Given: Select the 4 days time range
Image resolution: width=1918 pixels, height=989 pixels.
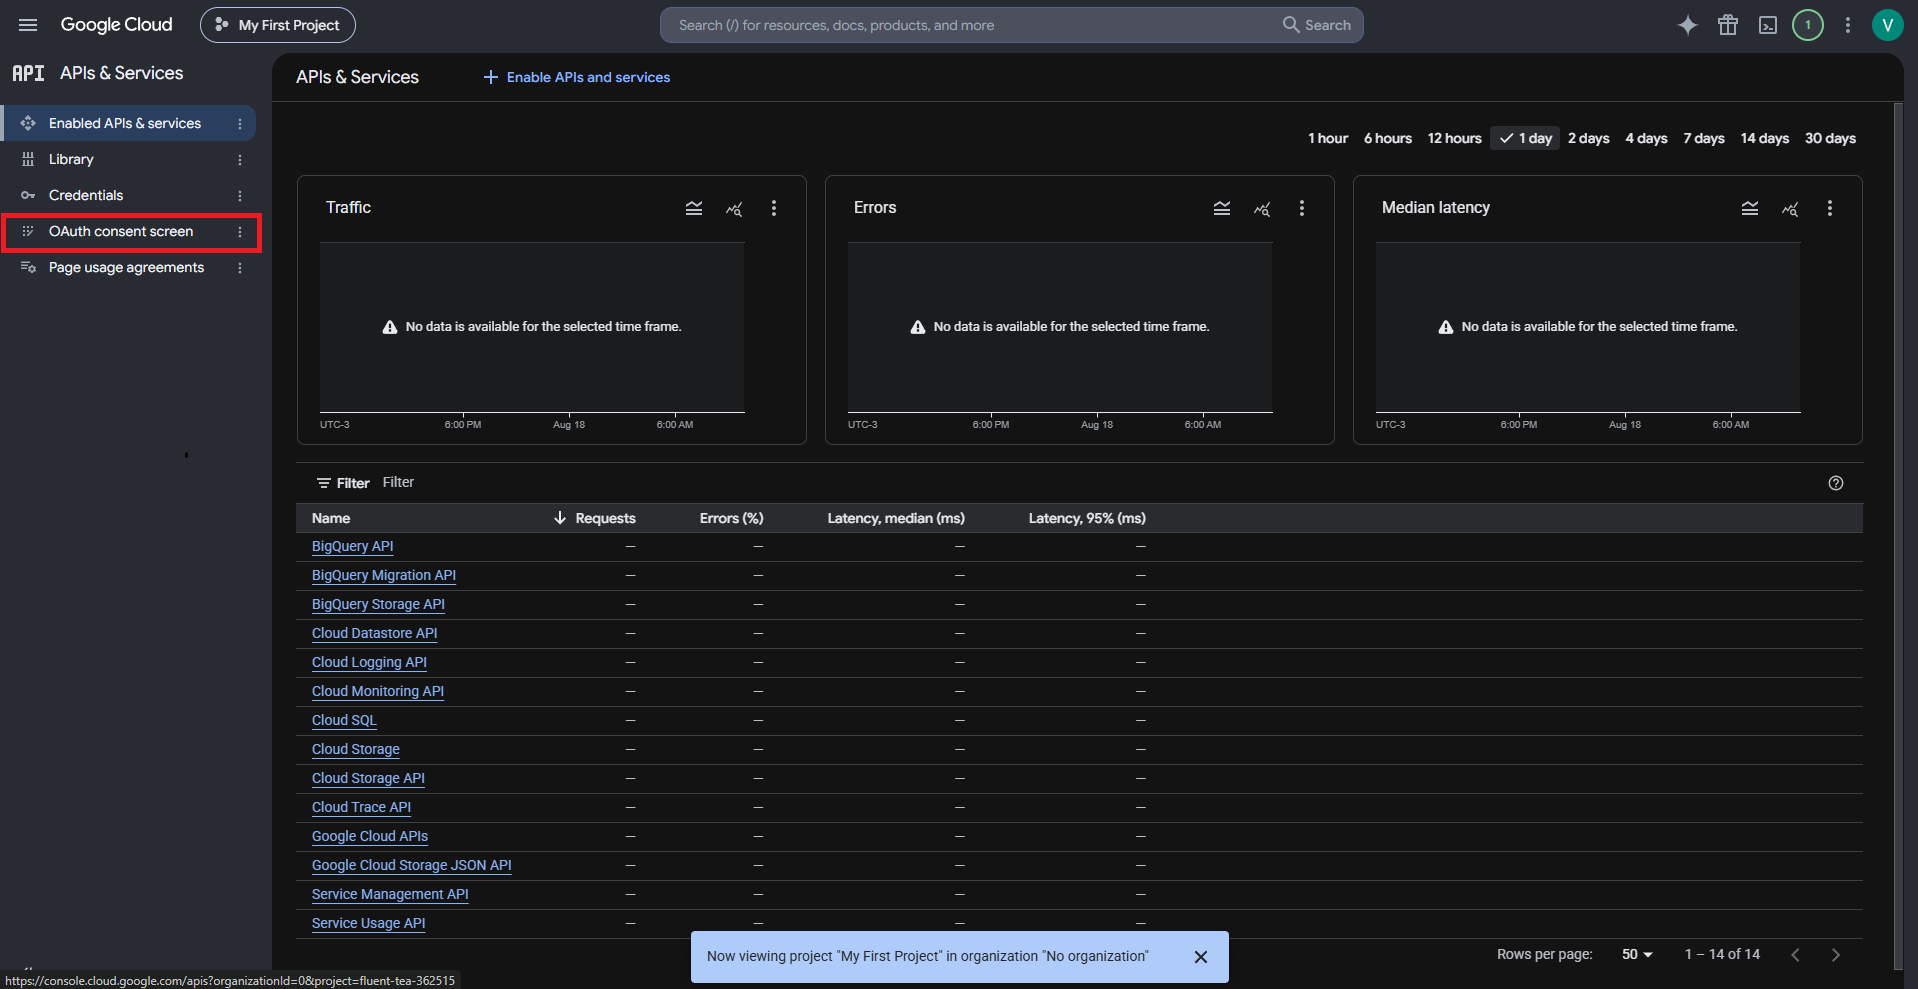Looking at the screenshot, I should (1646, 138).
